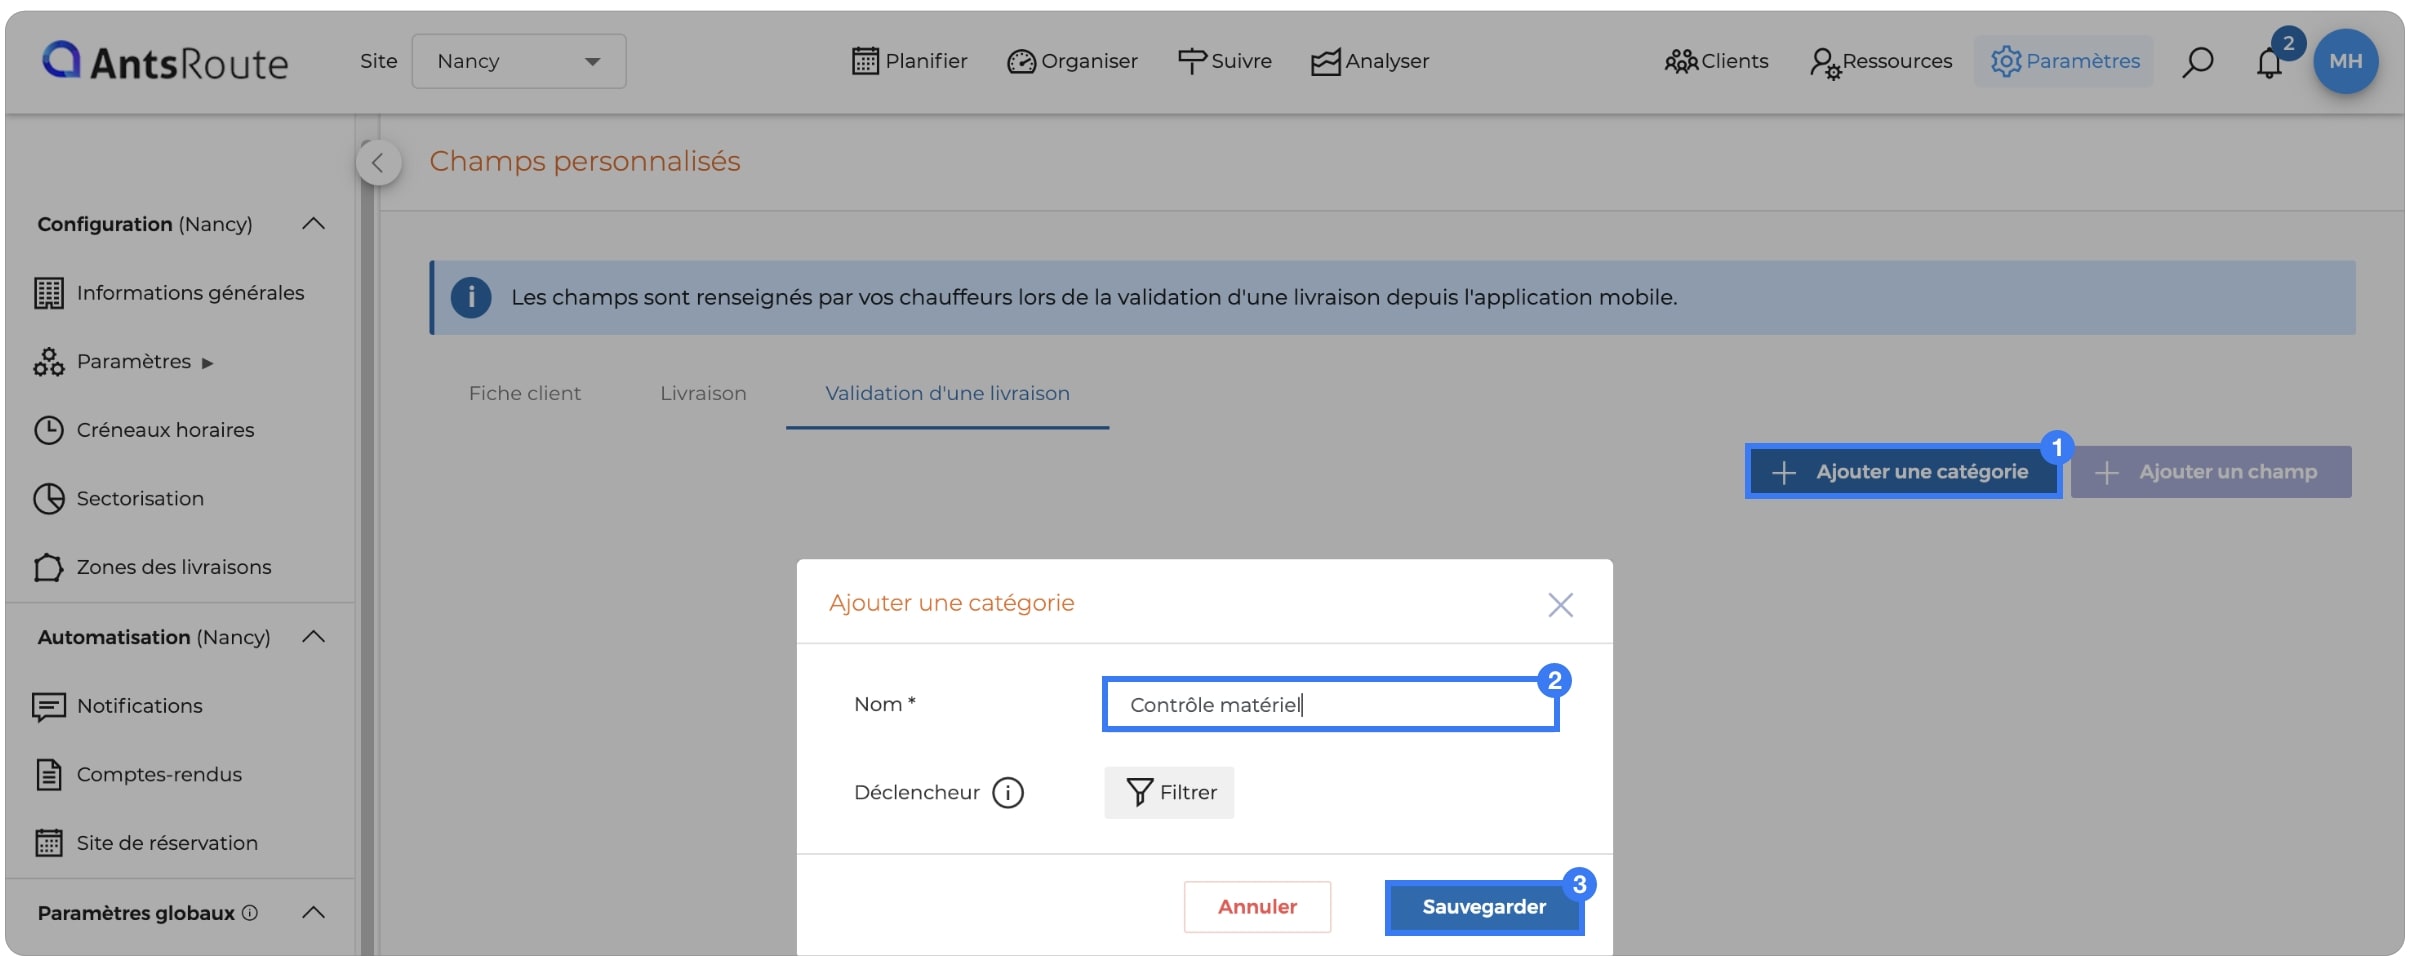Click the Créneaux horaires clock icon

point(48,430)
